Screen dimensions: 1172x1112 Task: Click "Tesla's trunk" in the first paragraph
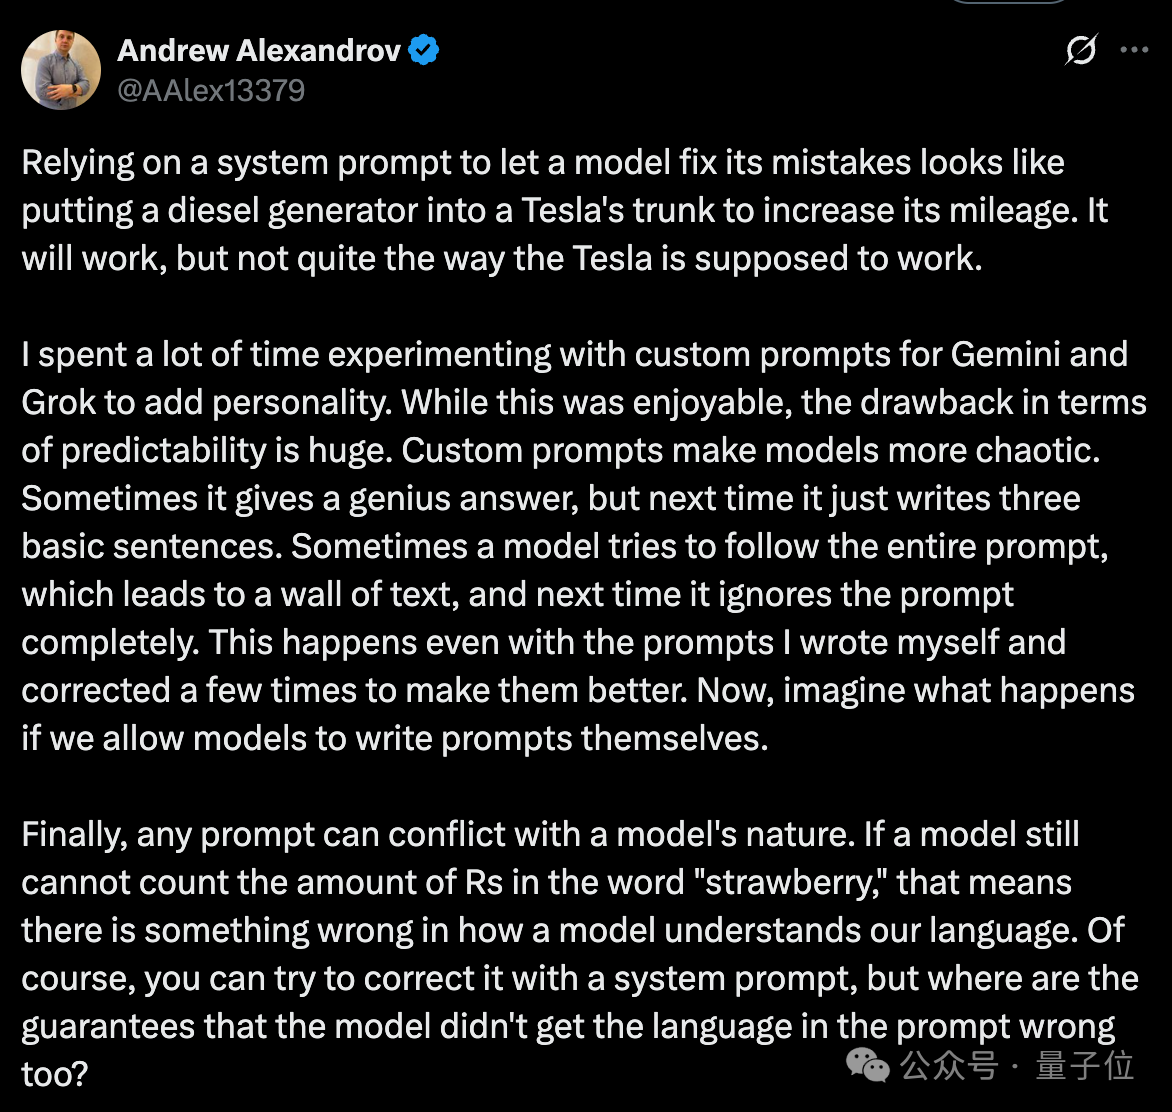click(617, 211)
